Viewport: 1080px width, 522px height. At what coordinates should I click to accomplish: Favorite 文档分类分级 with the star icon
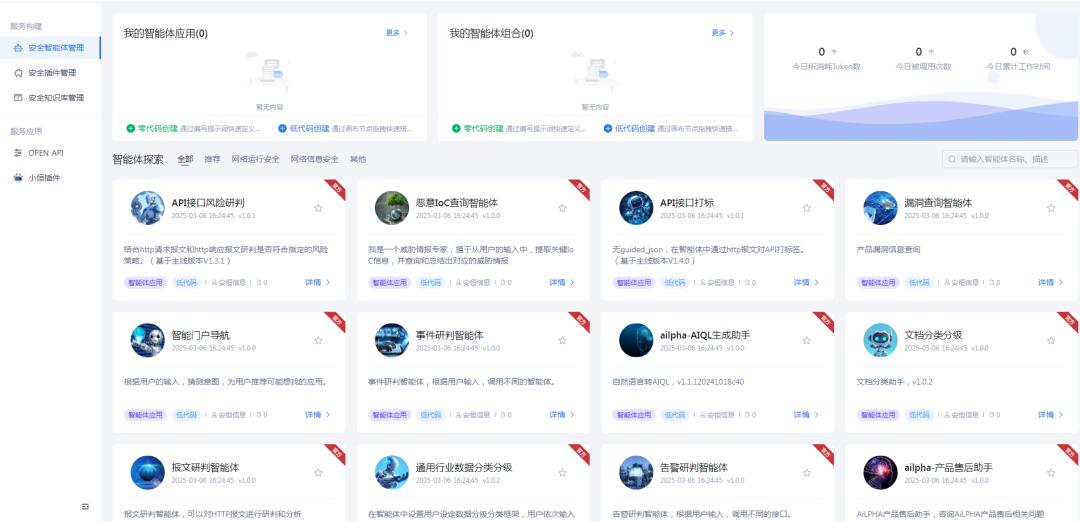click(1051, 340)
